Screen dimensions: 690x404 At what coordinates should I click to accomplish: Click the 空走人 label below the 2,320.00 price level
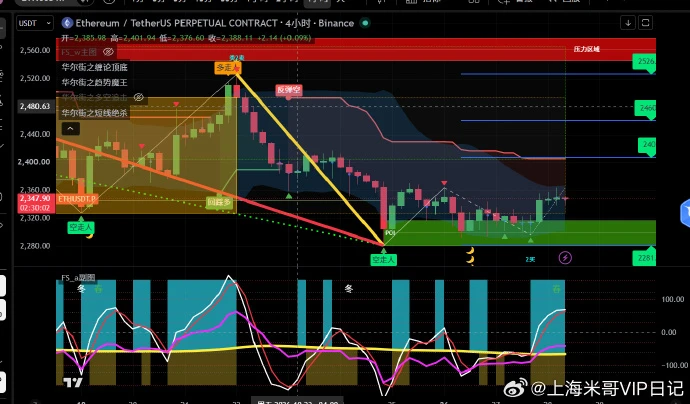coord(81,227)
